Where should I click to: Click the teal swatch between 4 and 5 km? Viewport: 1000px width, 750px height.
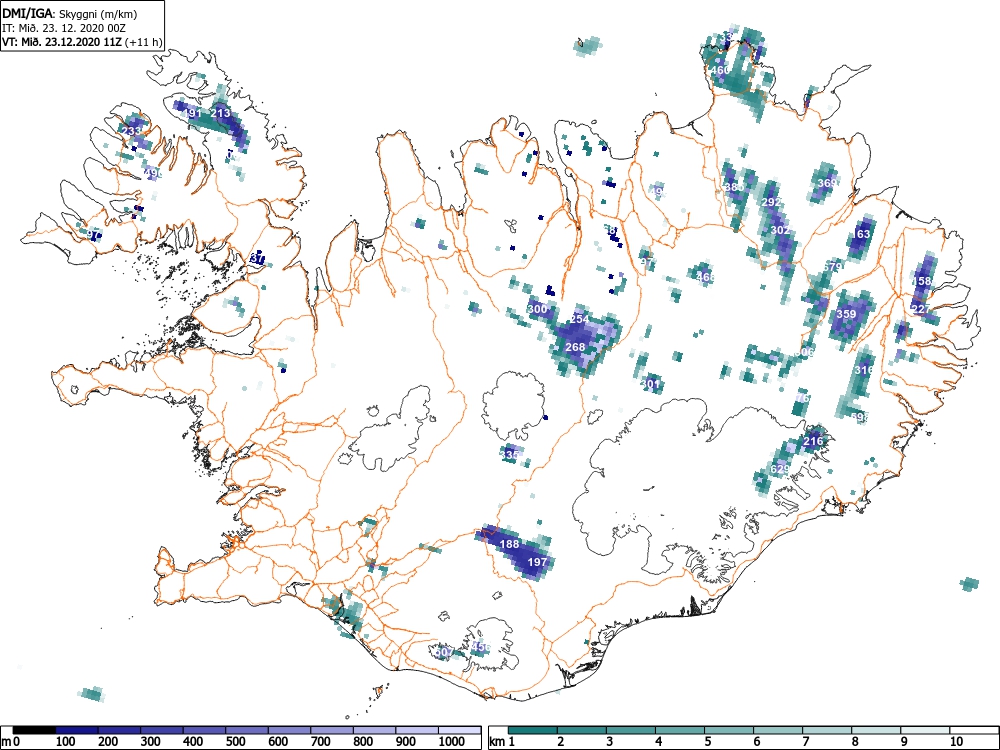point(680,730)
